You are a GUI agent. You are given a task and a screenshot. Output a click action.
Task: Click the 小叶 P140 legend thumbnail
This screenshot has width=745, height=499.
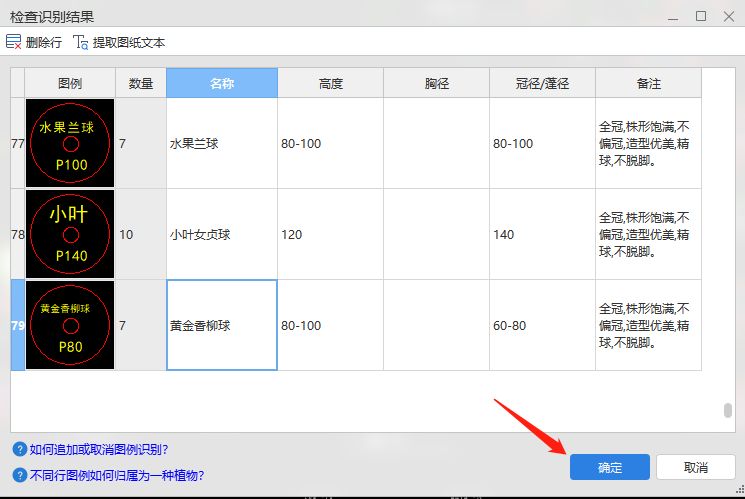70,234
